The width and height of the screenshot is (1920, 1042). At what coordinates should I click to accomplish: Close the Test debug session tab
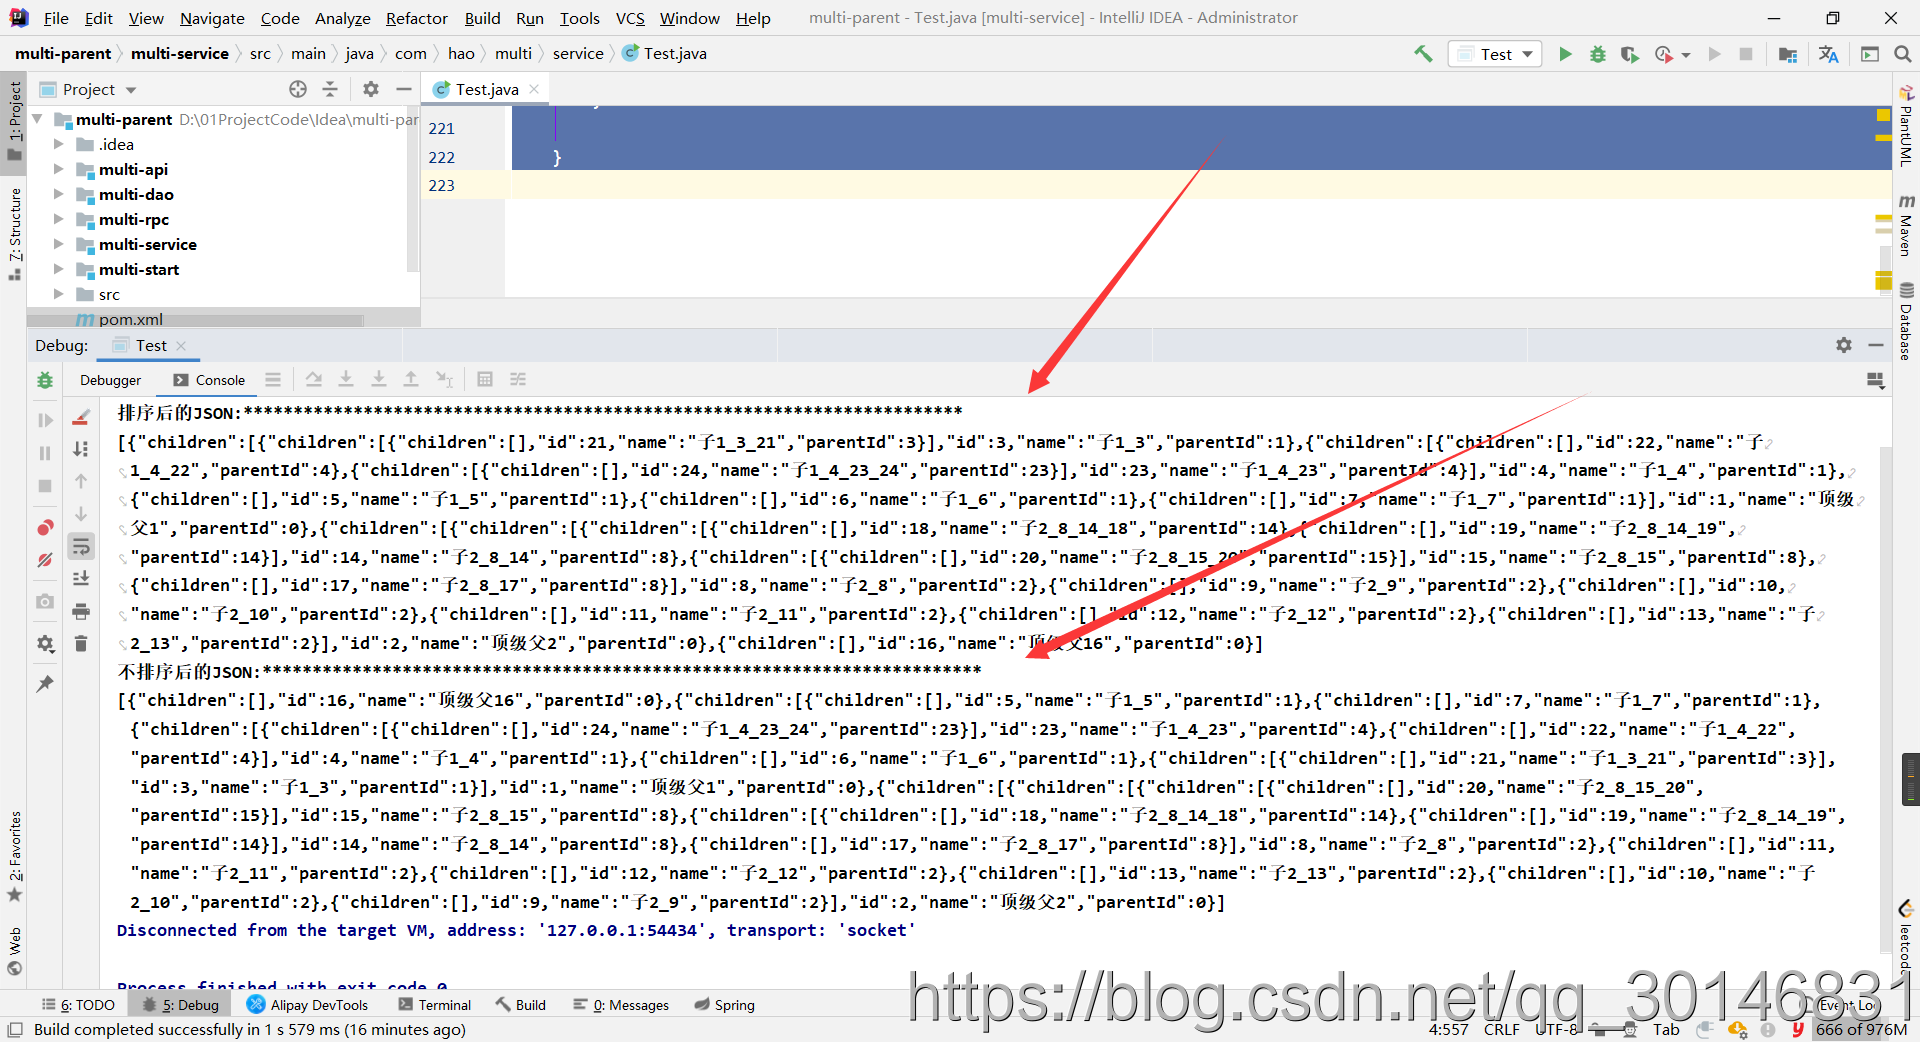[x=181, y=346]
